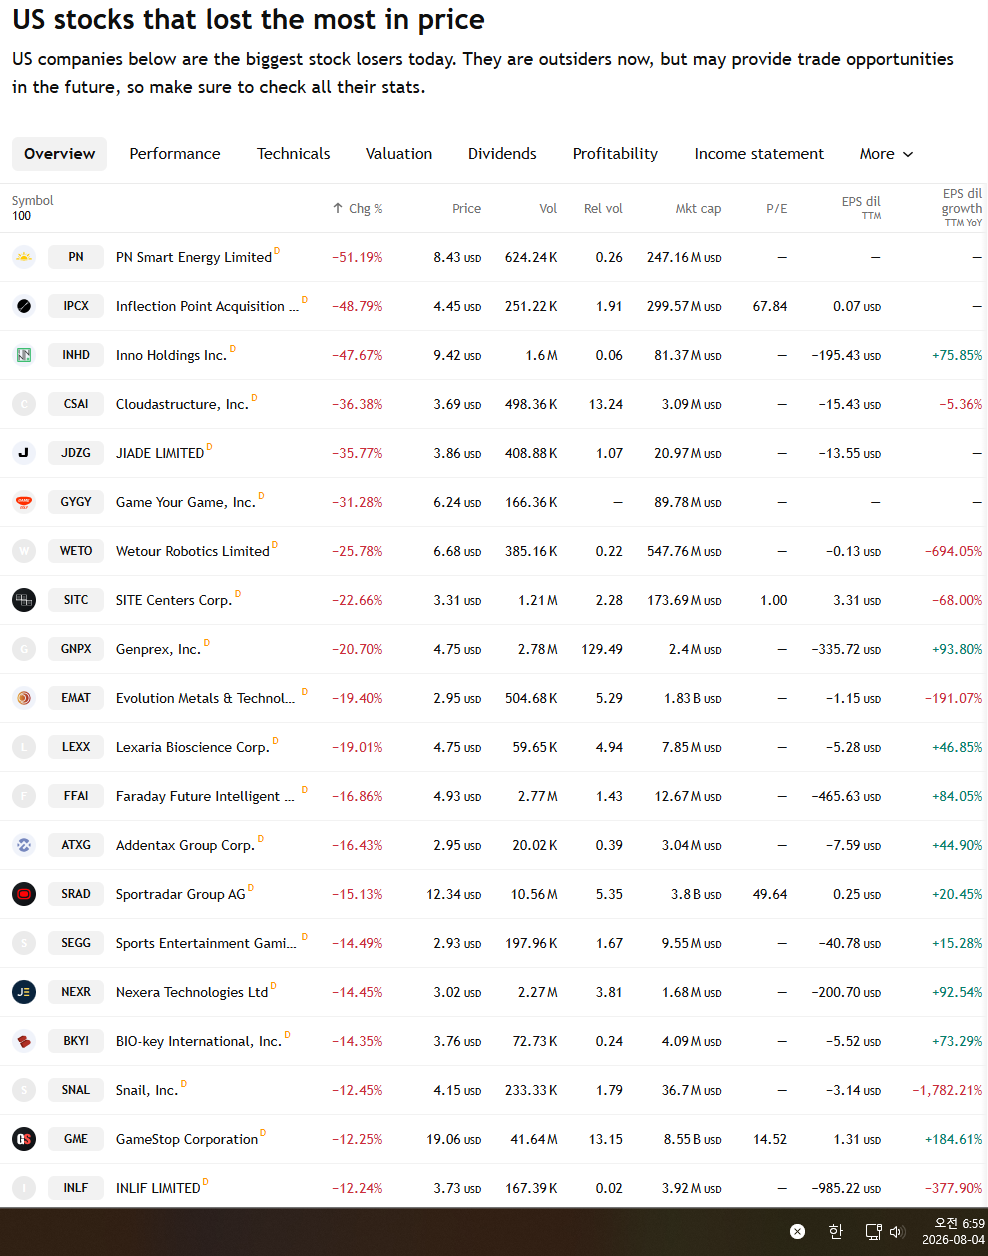Click the WETO placeholder logo icon
This screenshot has height=1256, width=988.
[x=24, y=551]
